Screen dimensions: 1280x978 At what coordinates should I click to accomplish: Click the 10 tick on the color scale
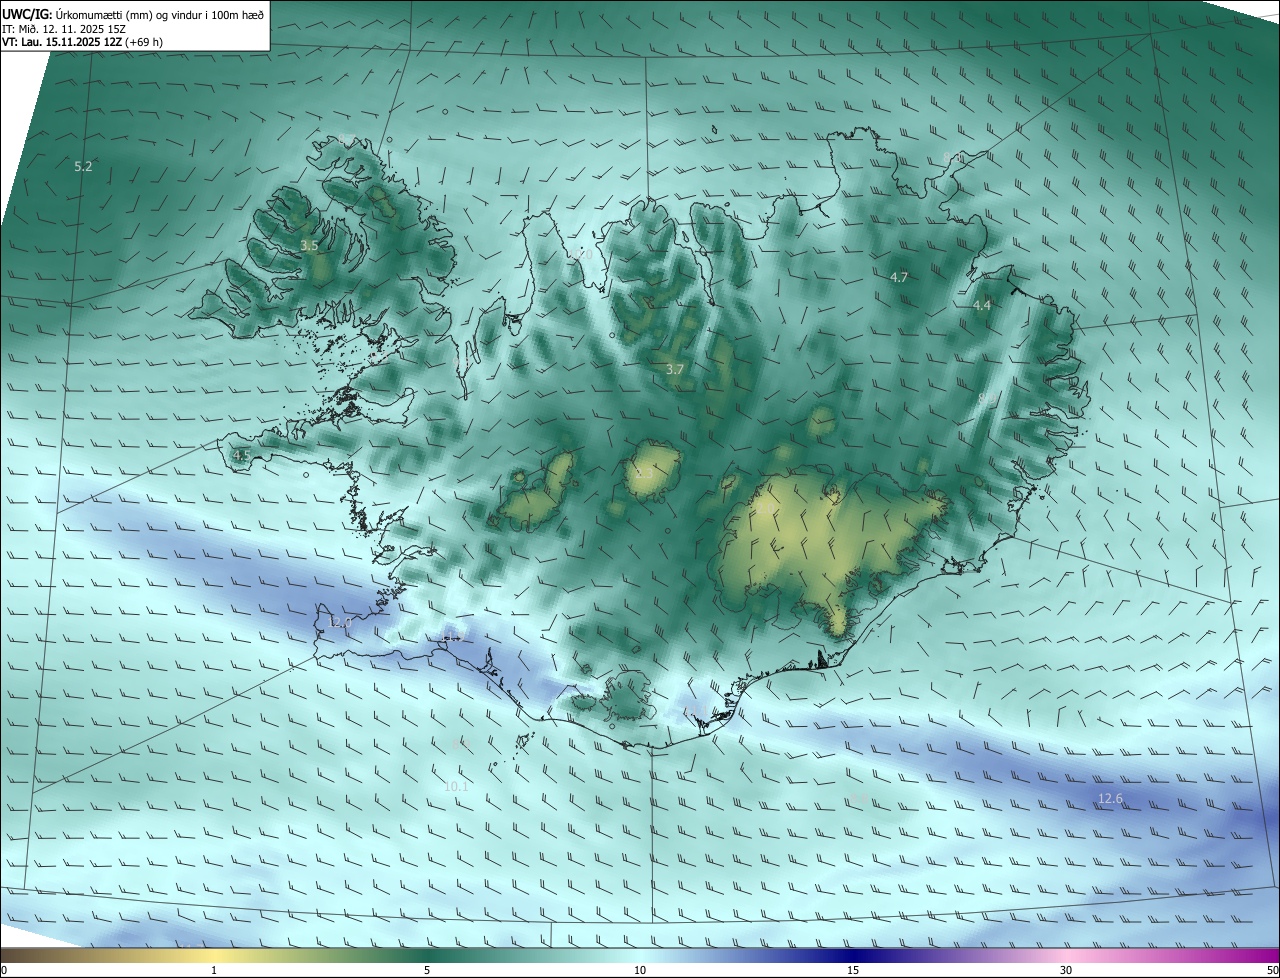[640, 971]
